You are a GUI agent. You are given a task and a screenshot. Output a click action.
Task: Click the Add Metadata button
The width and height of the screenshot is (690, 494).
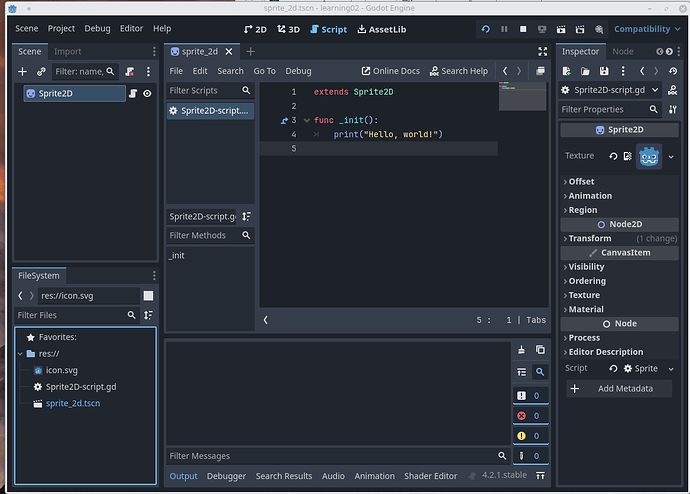[x=619, y=388]
